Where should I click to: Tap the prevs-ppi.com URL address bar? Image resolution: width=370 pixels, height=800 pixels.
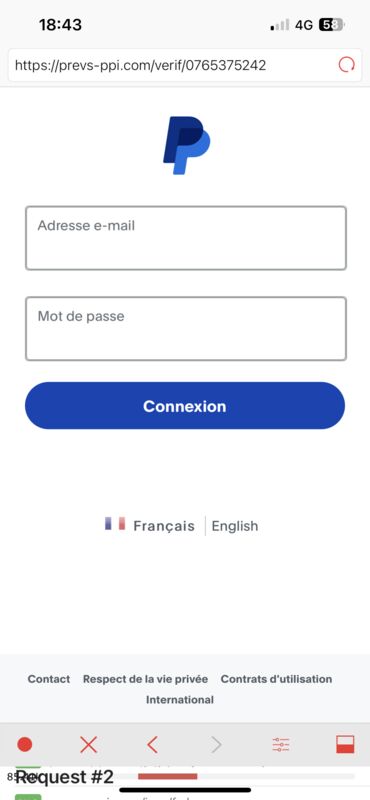[x=174, y=65]
